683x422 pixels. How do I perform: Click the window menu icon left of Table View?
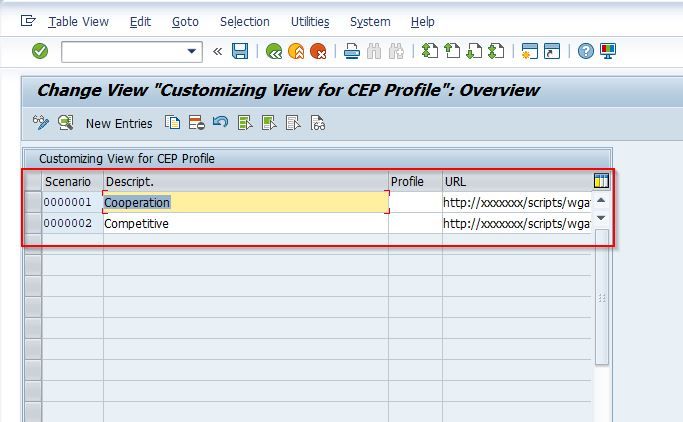(x=28, y=20)
